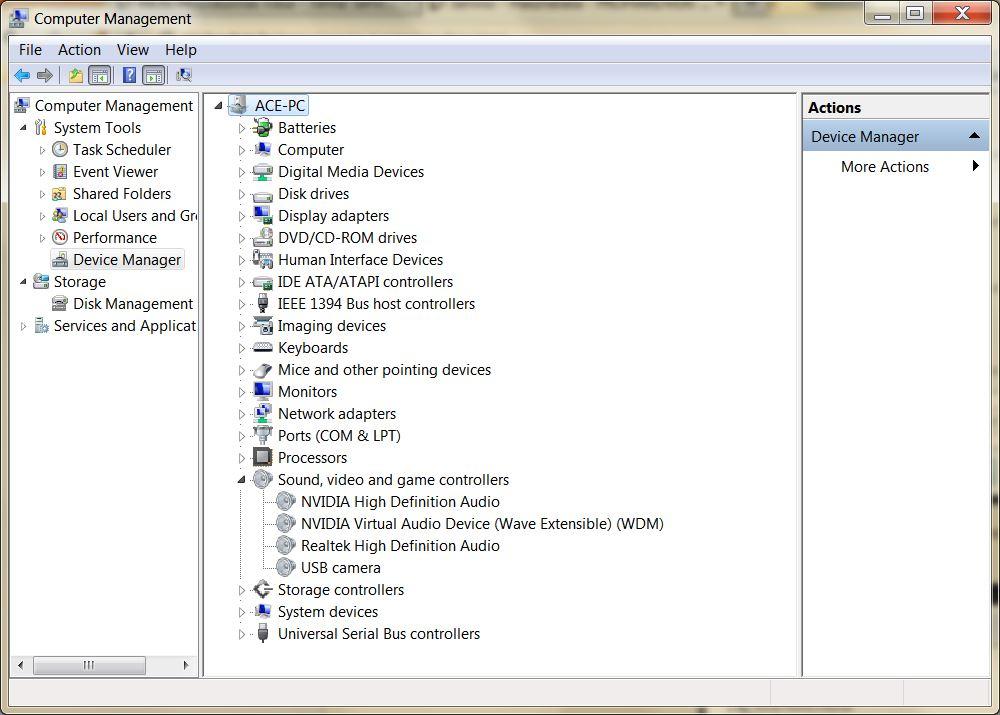Minimize the Computer Management window
Image resolution: width=1000 pixels, height=715 pixels.
coord(882,14)
